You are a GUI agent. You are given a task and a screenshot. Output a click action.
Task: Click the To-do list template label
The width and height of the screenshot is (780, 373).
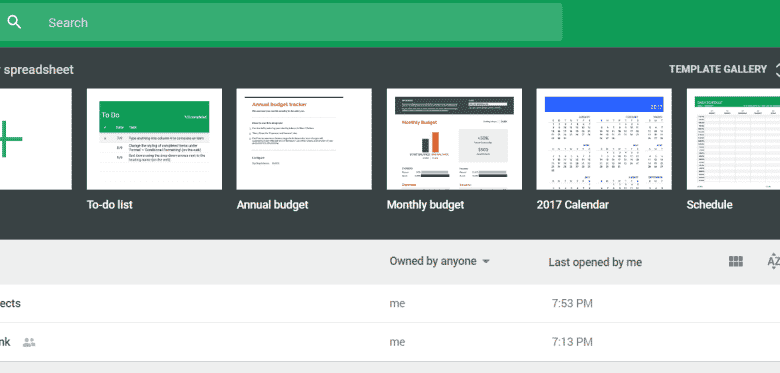109,204
